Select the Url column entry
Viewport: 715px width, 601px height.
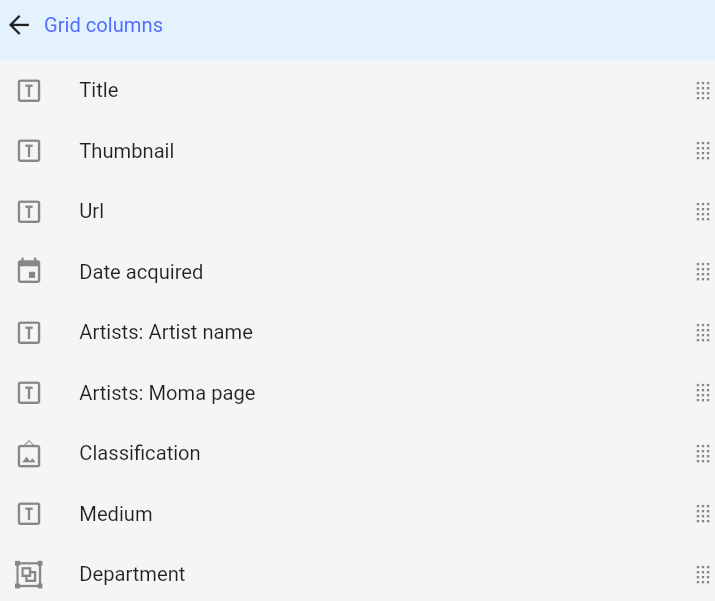[x=92, y=212]
